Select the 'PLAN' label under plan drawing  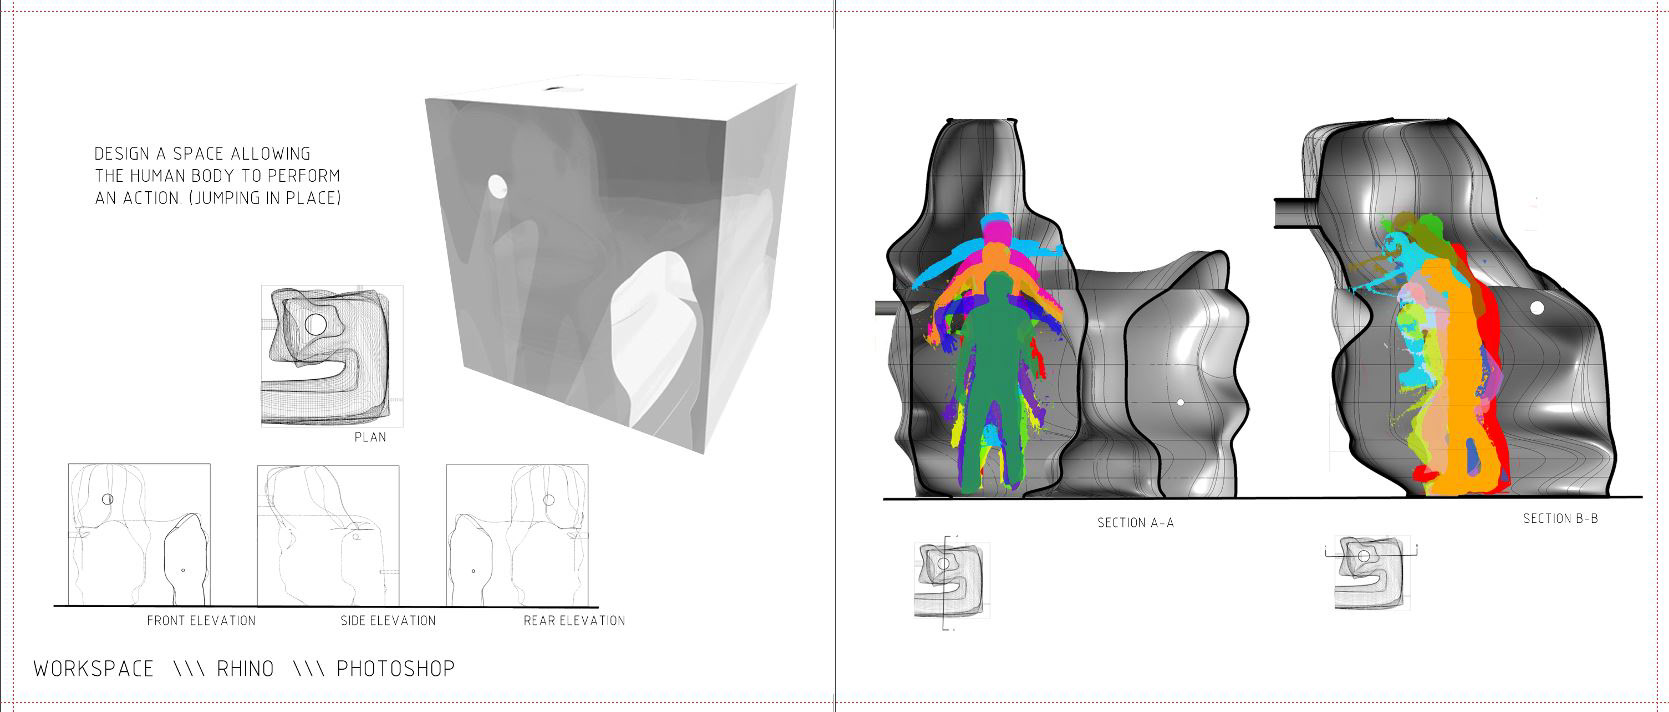pos(370,437)
